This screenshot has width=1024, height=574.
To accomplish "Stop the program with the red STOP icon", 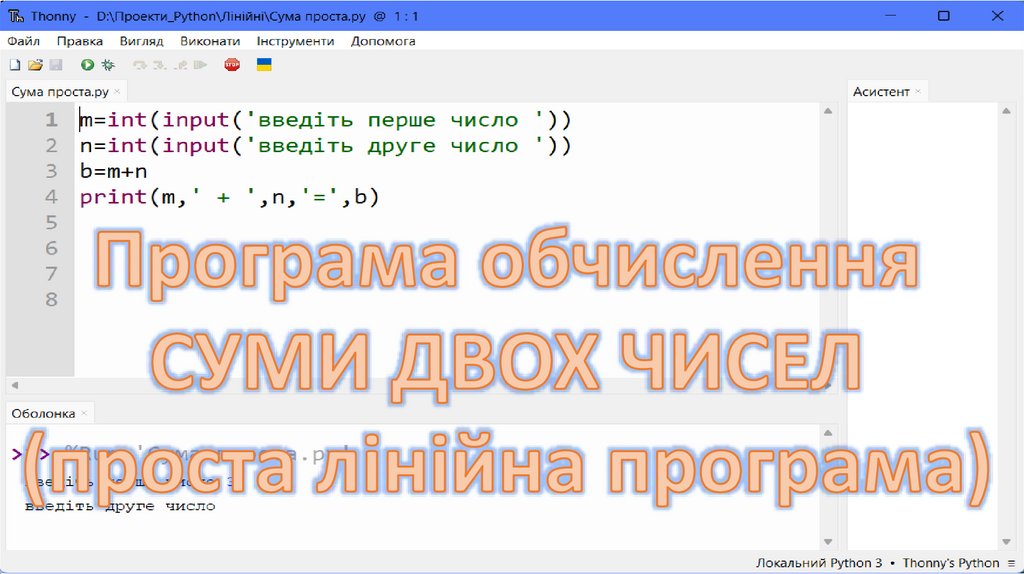I will (232, 65).
